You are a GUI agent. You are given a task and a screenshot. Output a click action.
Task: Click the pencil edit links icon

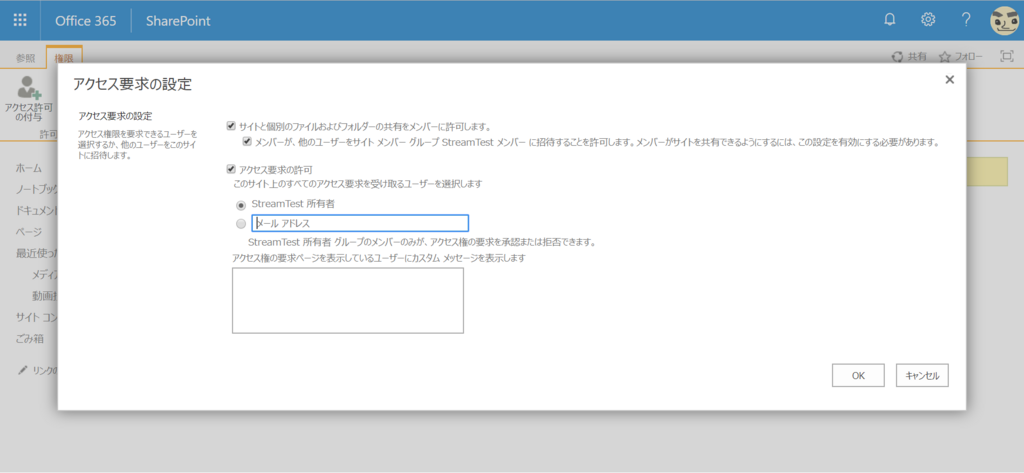pos(23,370)
